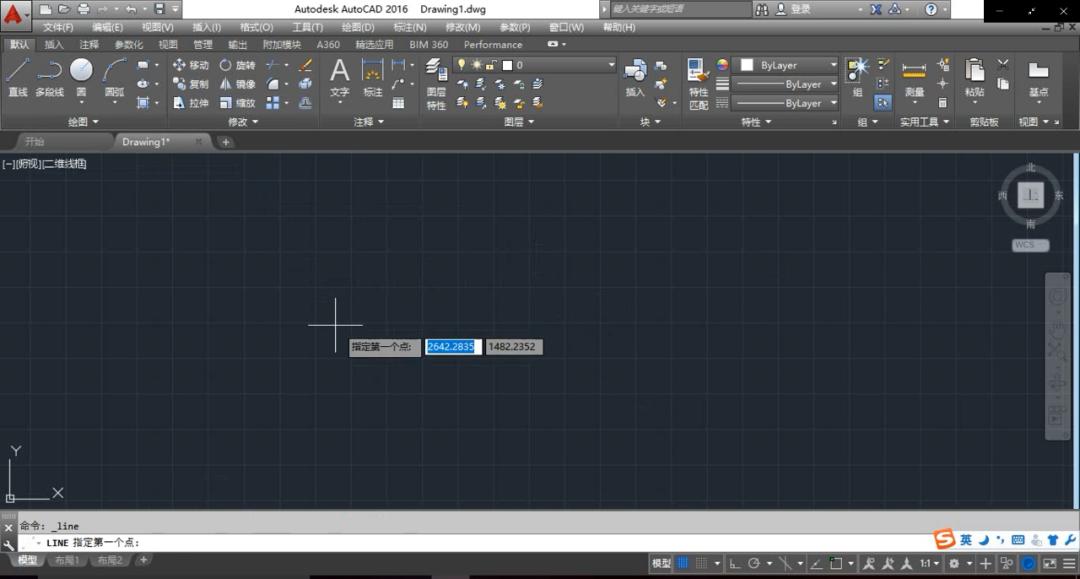Switch to the Annotate (注释) ribbon tab
This screenshot has width=1080, height=579.
(89, 45)
